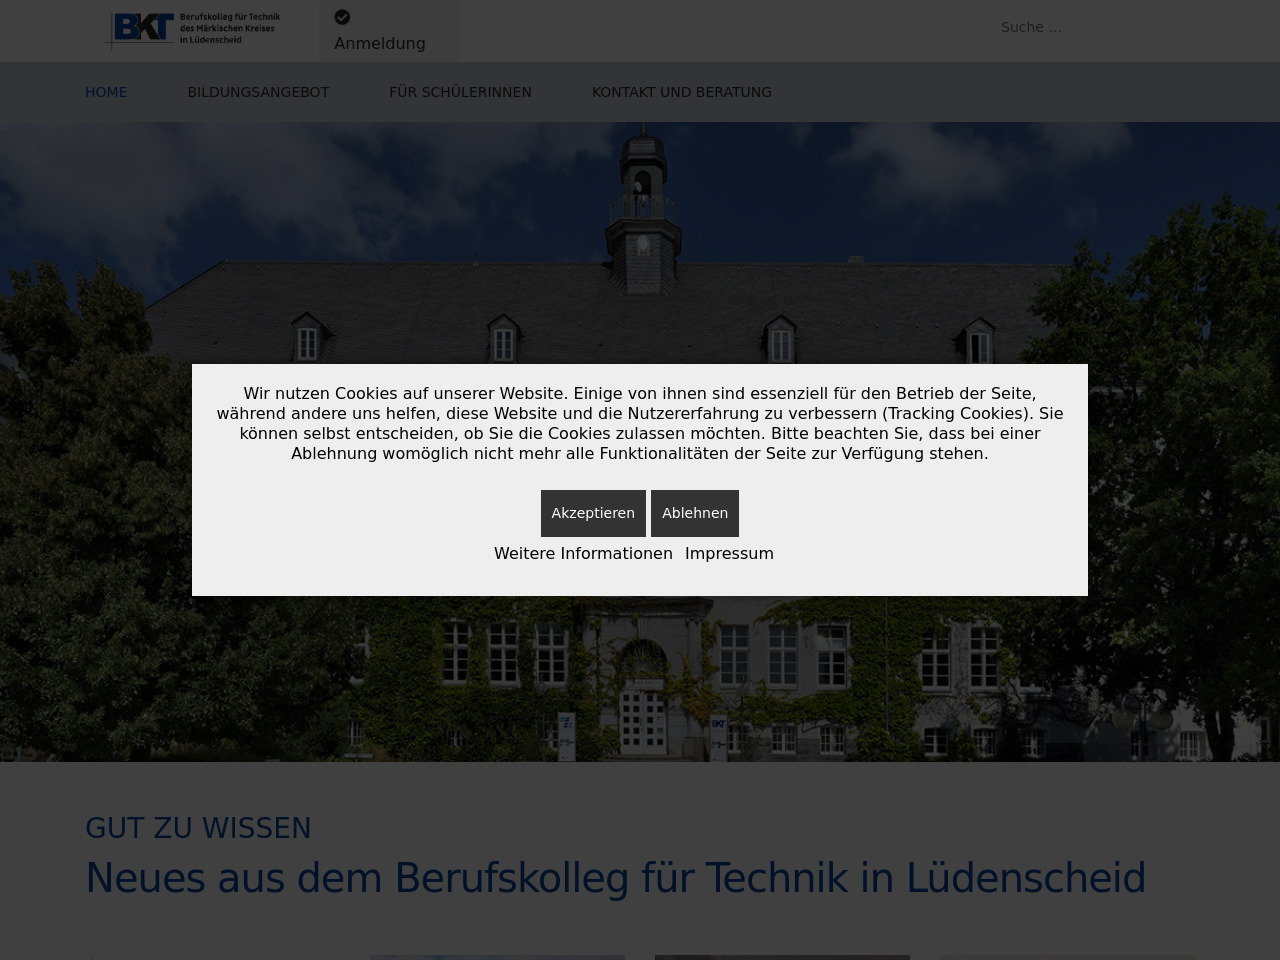The height and width of the screenshot is (960, 1280).
Task: Click the third news thumbnail at the bottom
Action: (x=782, y=957)
